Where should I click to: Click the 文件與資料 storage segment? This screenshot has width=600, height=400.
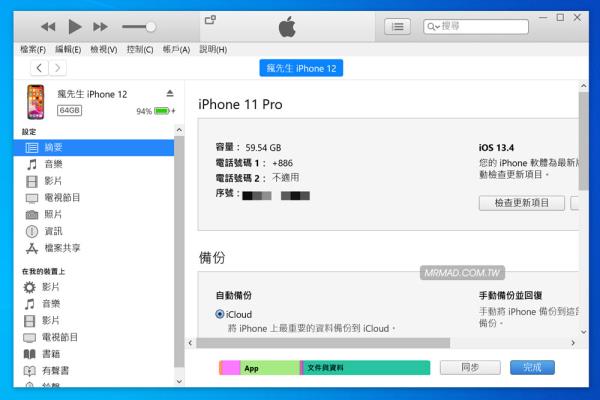(x=367, y=368)
